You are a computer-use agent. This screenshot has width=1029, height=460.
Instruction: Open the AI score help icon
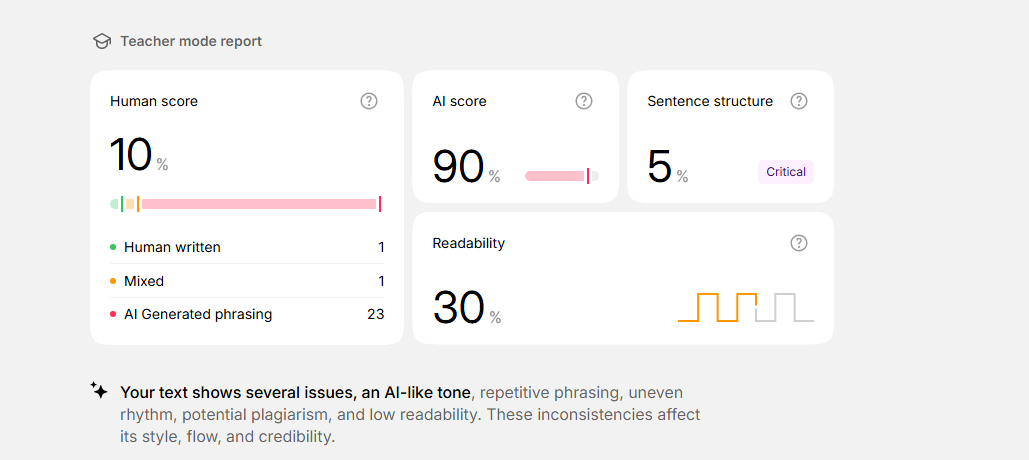coord(584,101)
